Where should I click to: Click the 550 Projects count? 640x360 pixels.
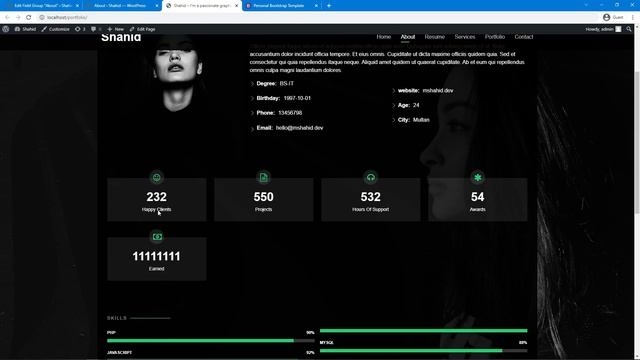pos(264,197)
